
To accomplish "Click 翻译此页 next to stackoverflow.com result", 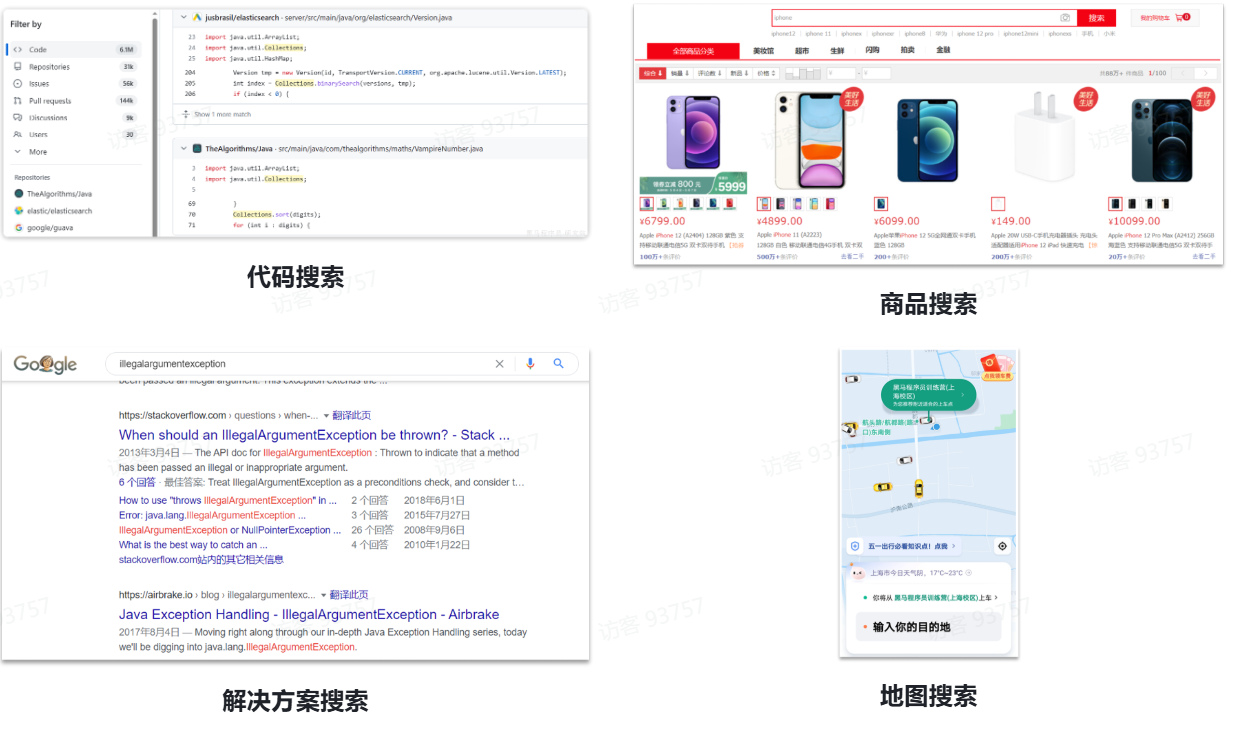I will [351, 415].
